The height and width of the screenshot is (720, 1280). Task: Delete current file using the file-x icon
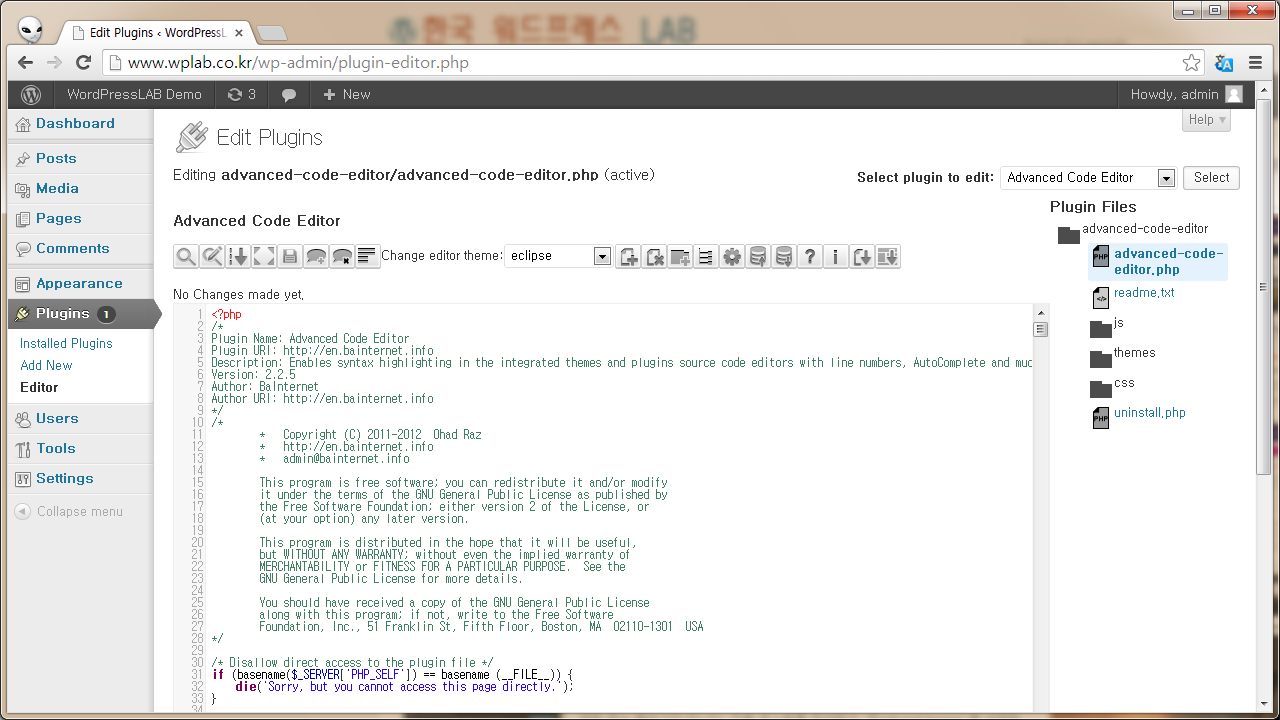click(654, 256)
